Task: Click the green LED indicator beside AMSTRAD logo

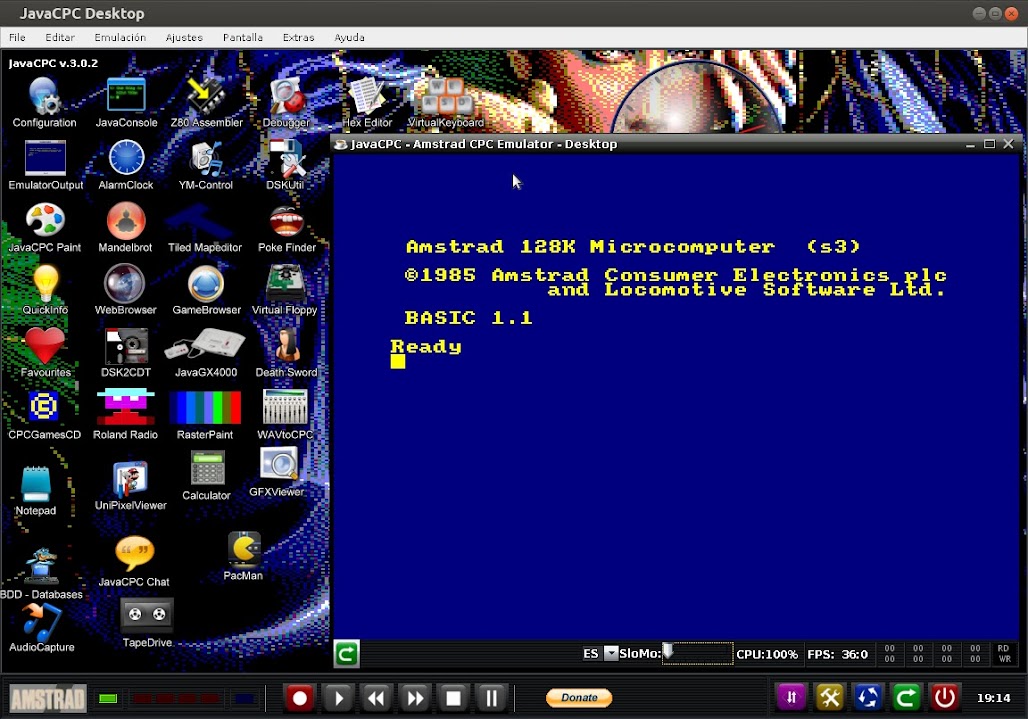Action: (x=108, y=699)
